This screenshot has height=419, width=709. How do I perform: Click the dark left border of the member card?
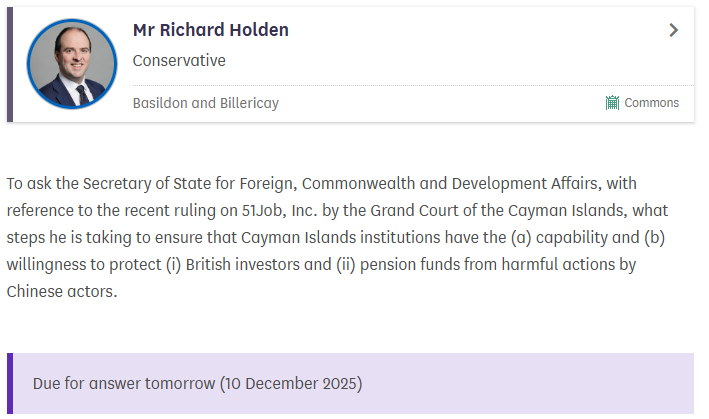coord(10,64)
